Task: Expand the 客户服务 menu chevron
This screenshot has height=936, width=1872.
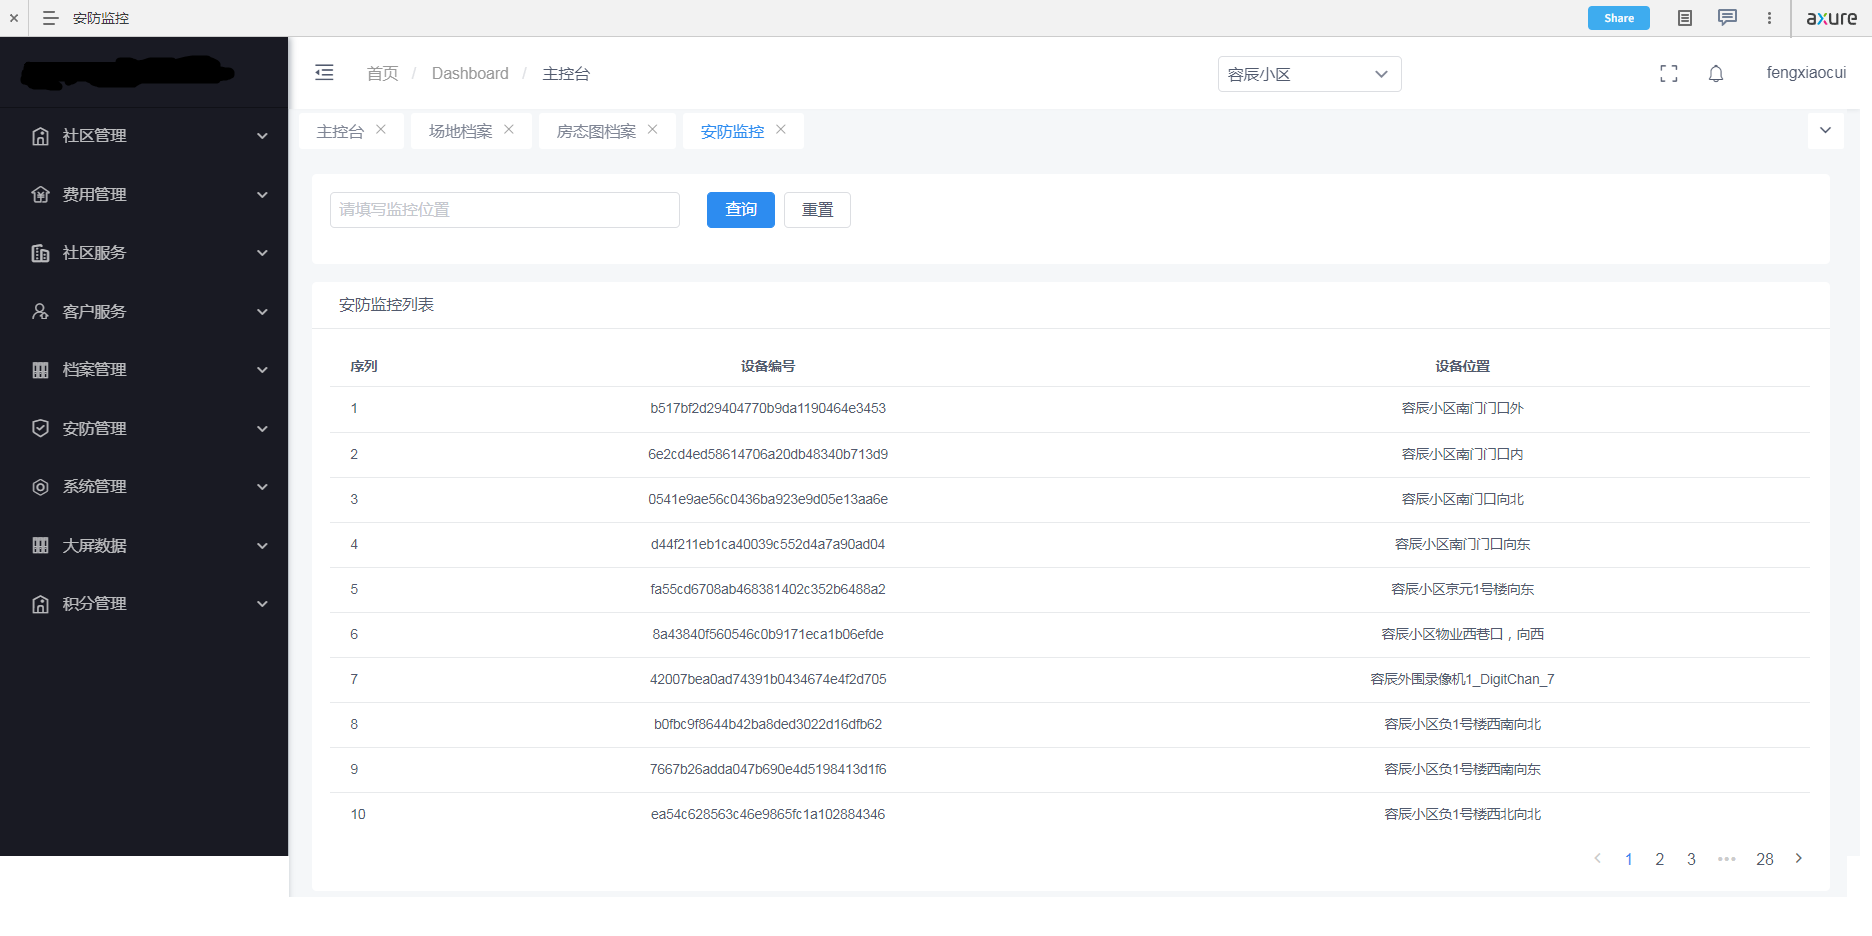Action: [x=262, y=312]
